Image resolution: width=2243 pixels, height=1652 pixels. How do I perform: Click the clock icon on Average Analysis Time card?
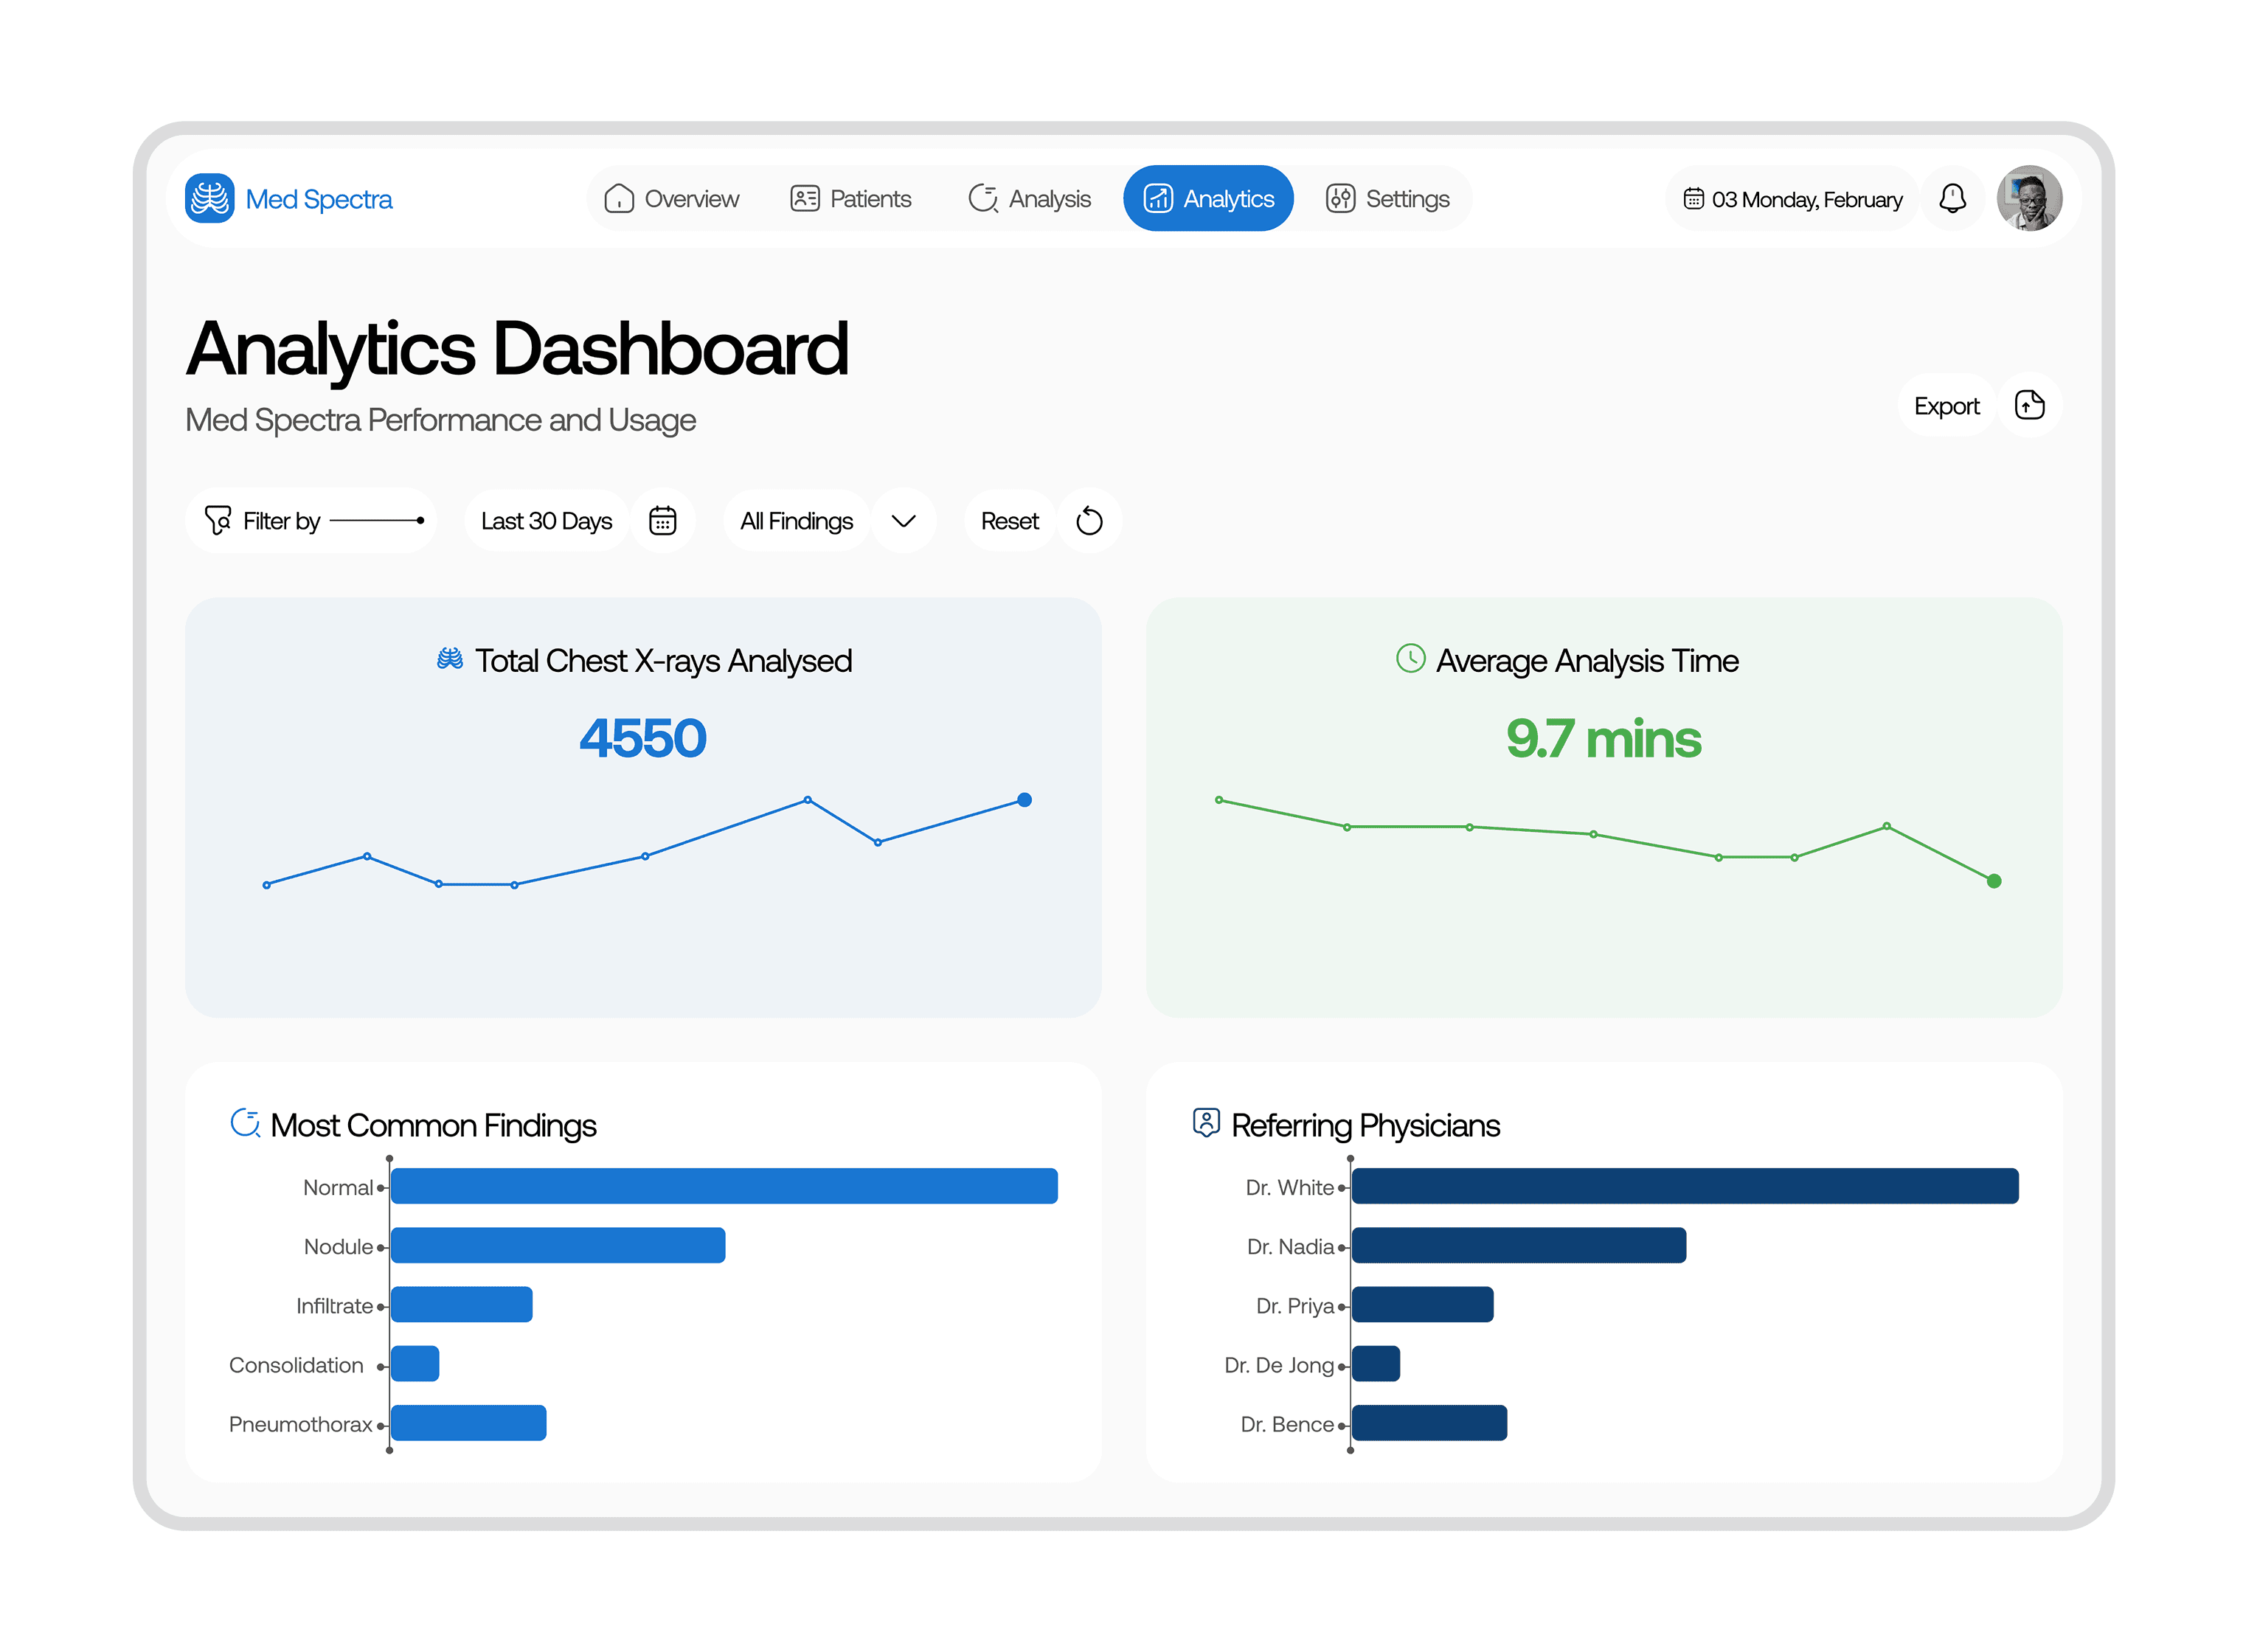[x=1410, y=660]
